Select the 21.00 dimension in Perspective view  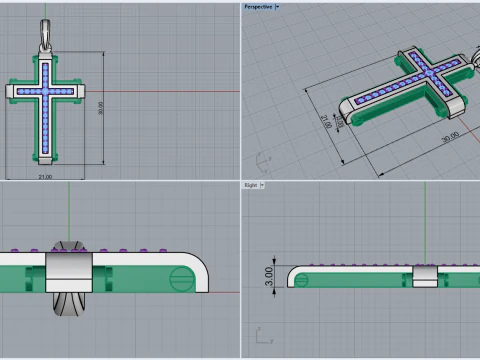tap(326, 122)
